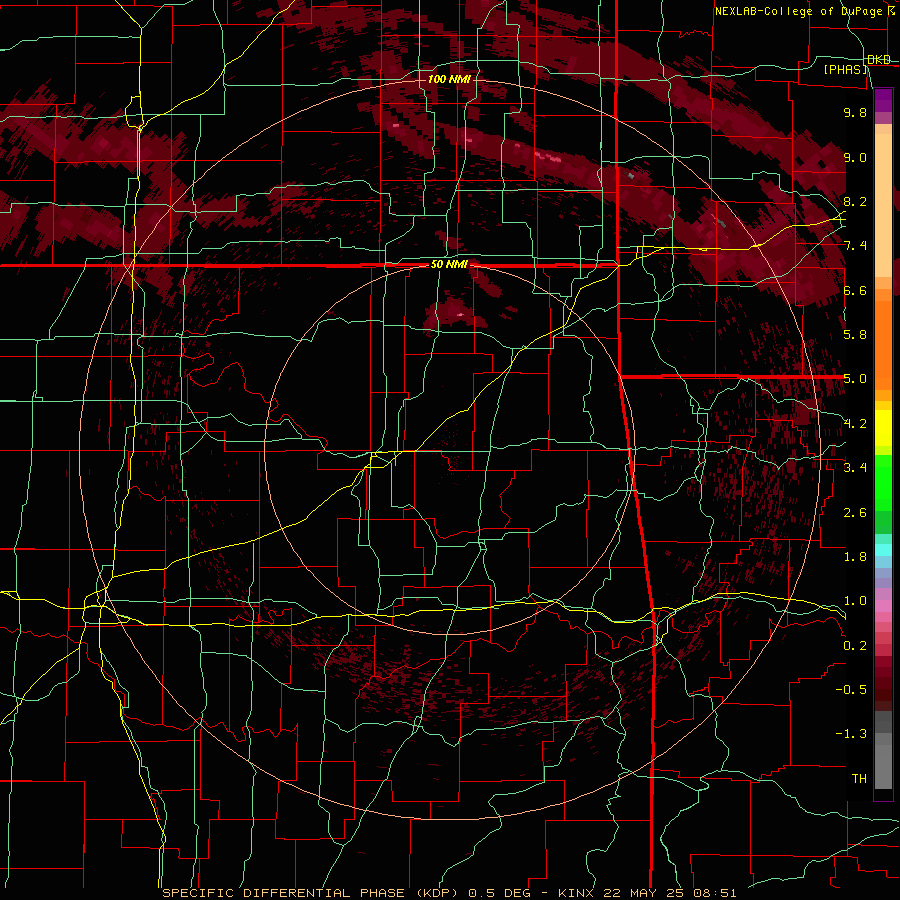Click the [PHAS] product label
Screen dimensions: 900x900
(845, 69)
